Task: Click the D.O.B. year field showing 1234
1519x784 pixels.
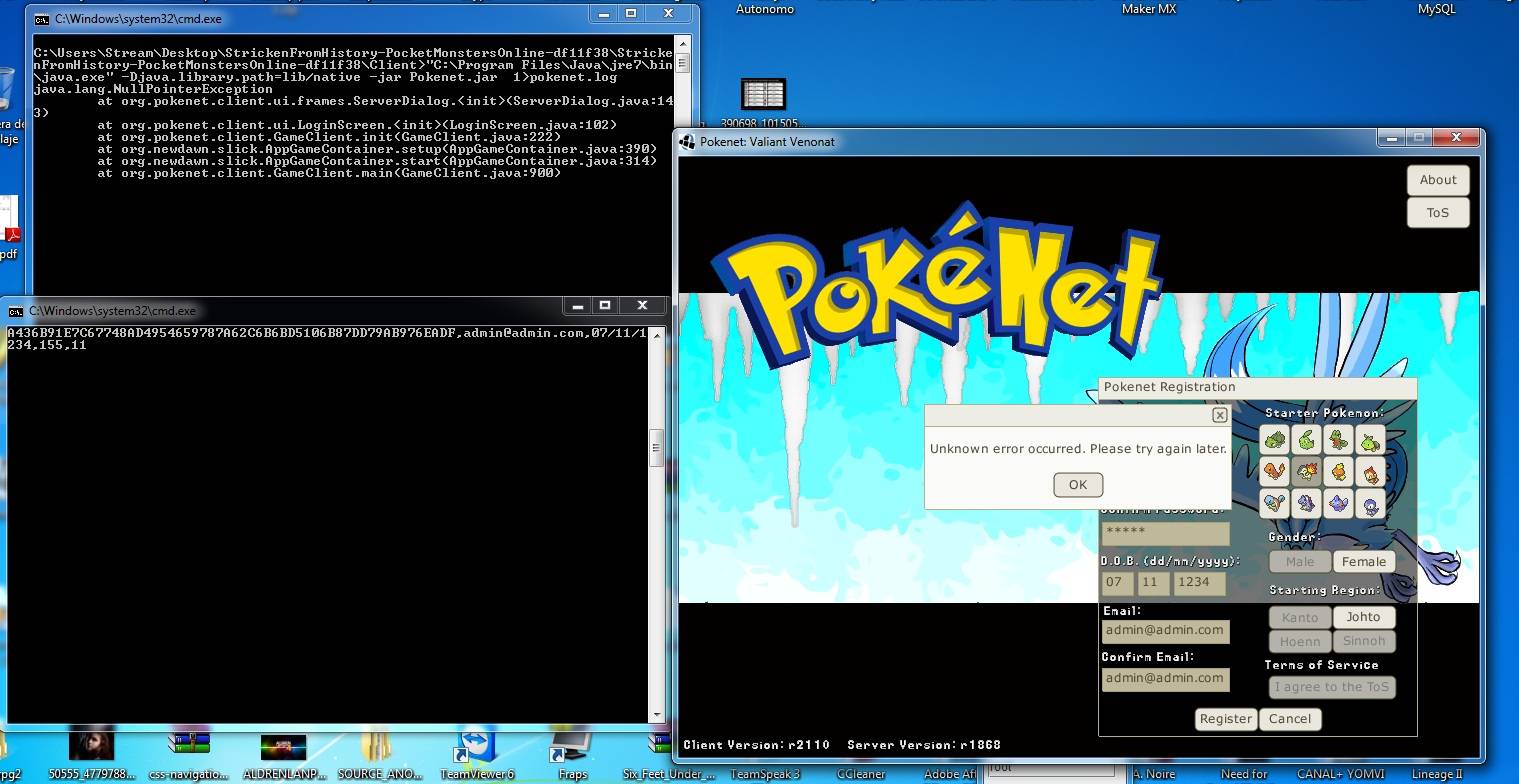Action: (1199, 582)
